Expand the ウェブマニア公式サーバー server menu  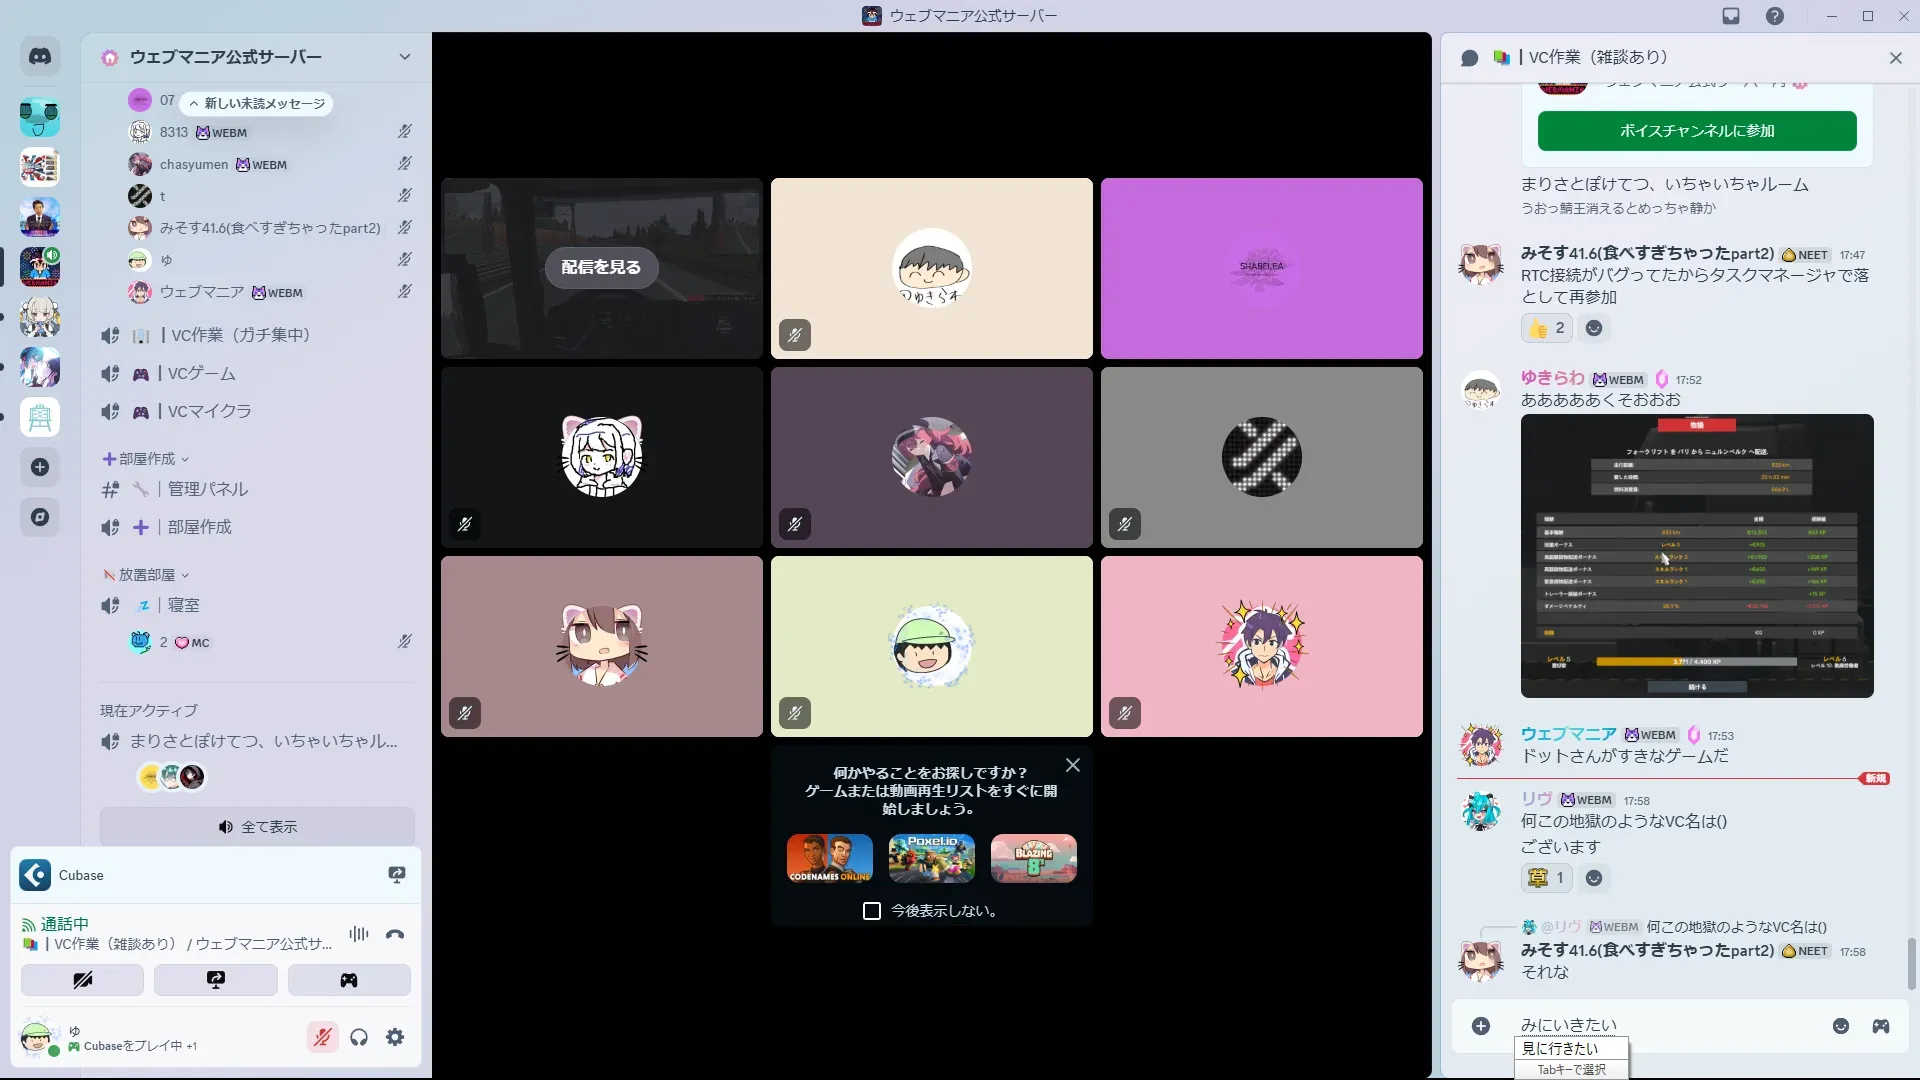tap(404, 57)
